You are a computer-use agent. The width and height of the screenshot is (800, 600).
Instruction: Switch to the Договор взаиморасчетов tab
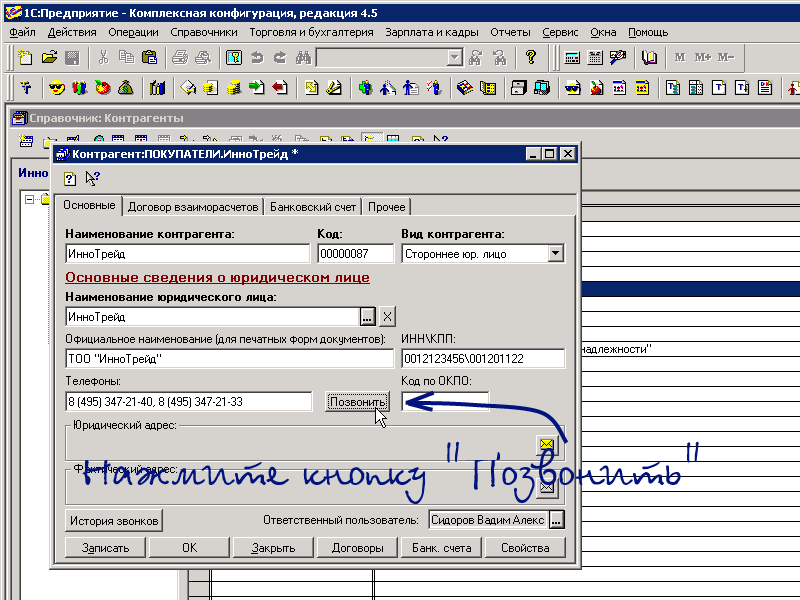[x=193, y=207]
